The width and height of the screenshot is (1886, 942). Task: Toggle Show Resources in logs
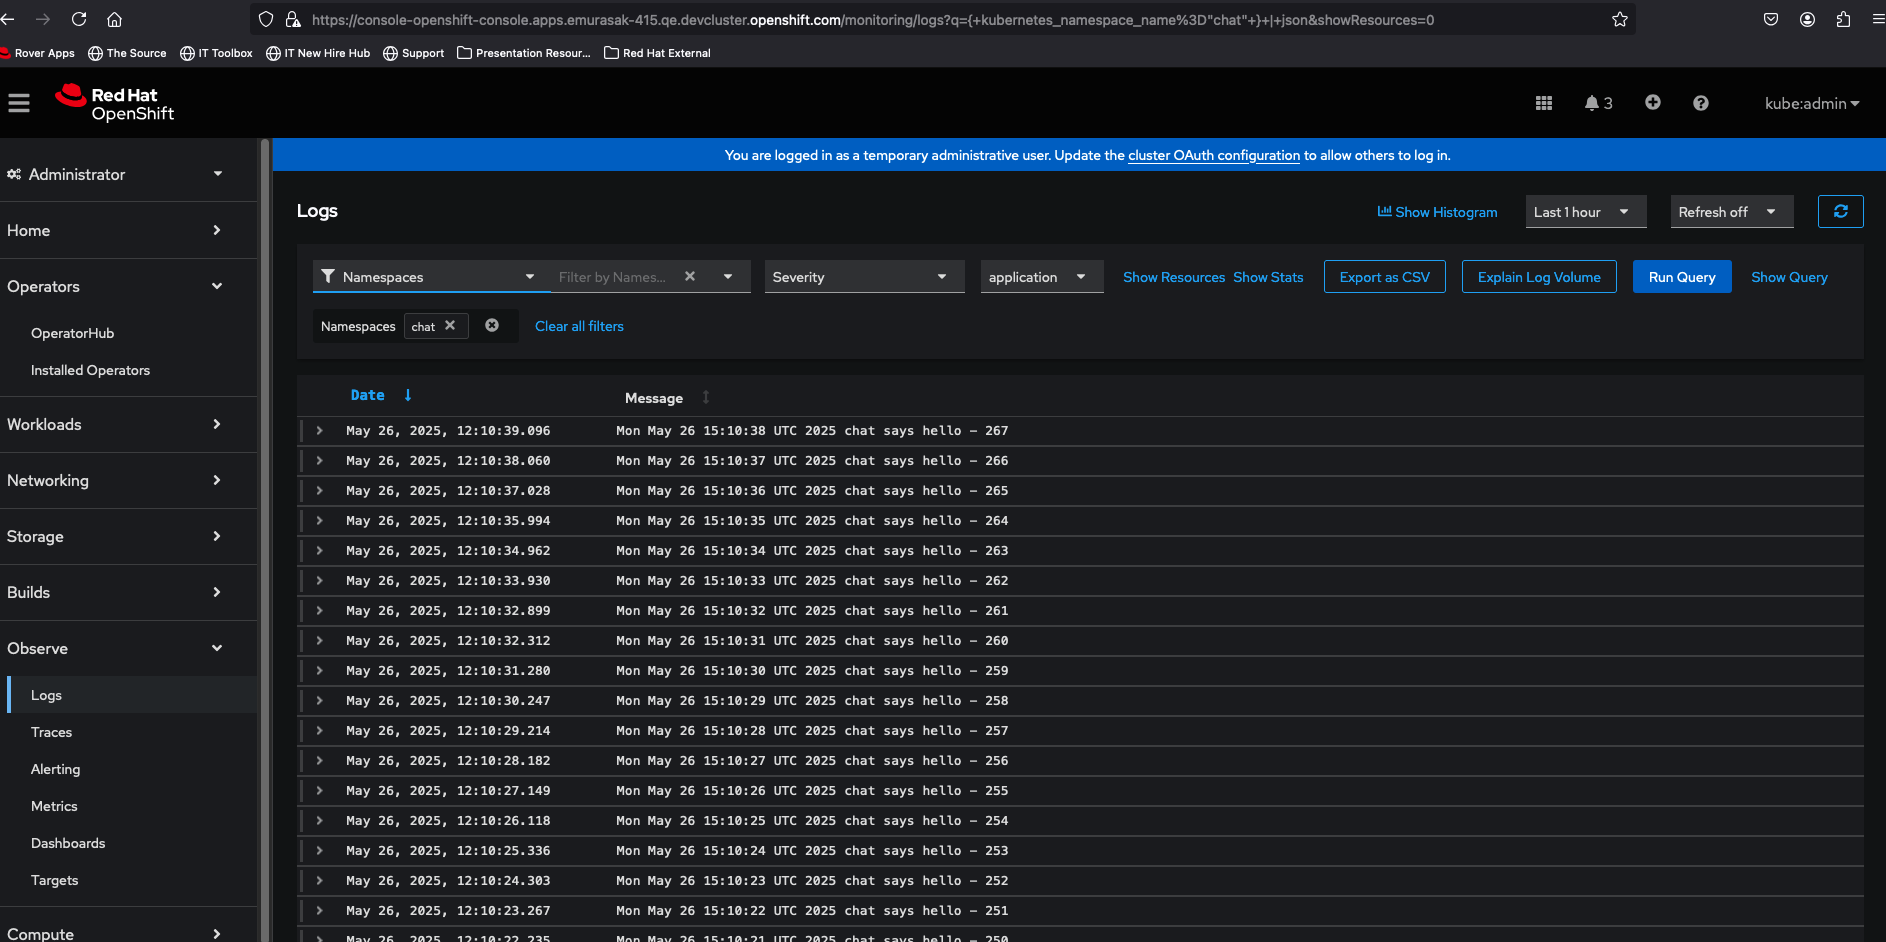tap(1173, 277)
